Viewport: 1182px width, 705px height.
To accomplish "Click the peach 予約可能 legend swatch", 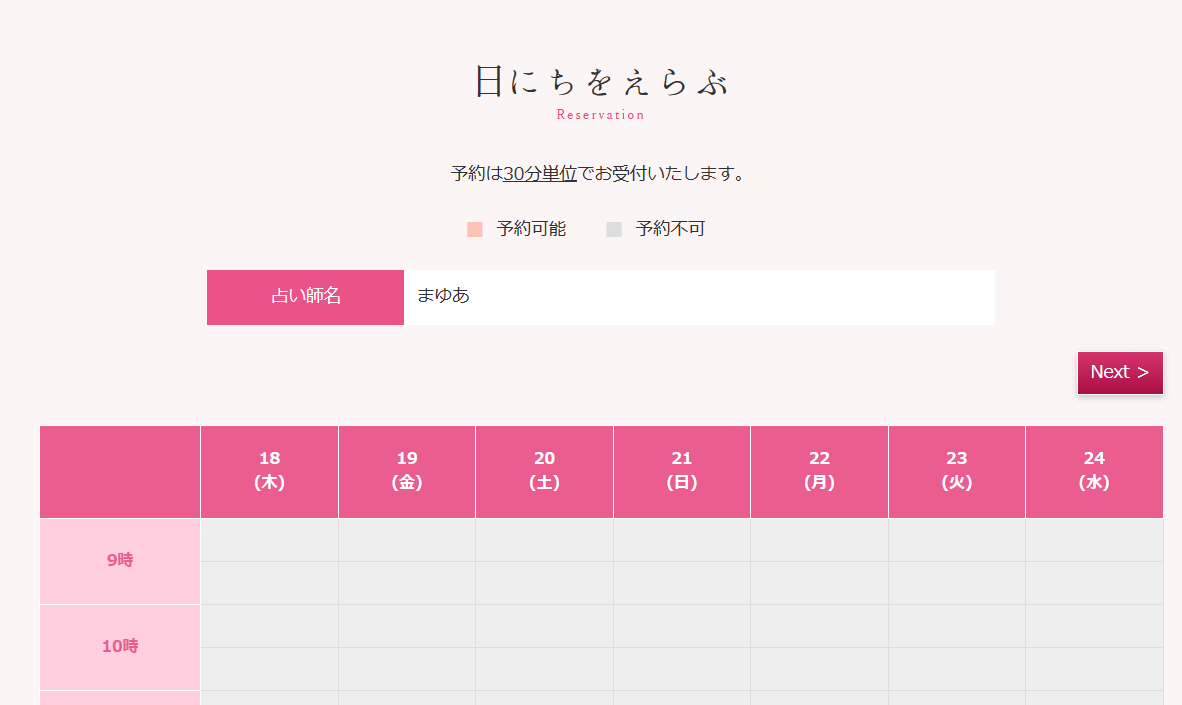I will (x=475, y=230).
